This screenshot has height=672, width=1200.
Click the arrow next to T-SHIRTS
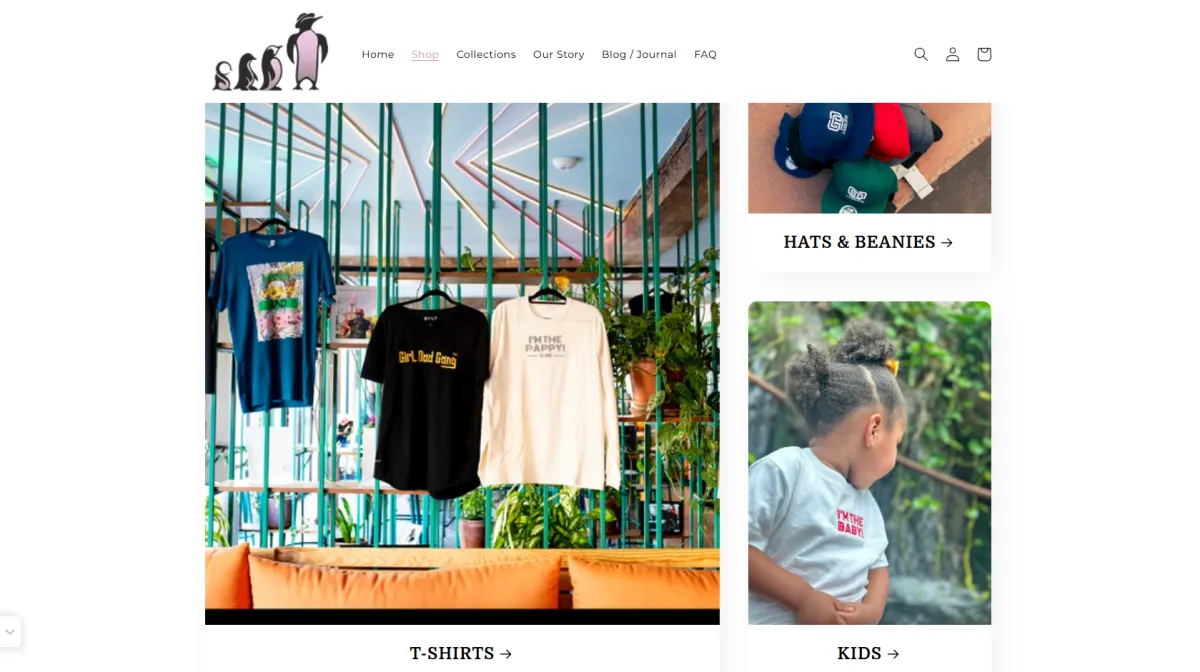506,654
